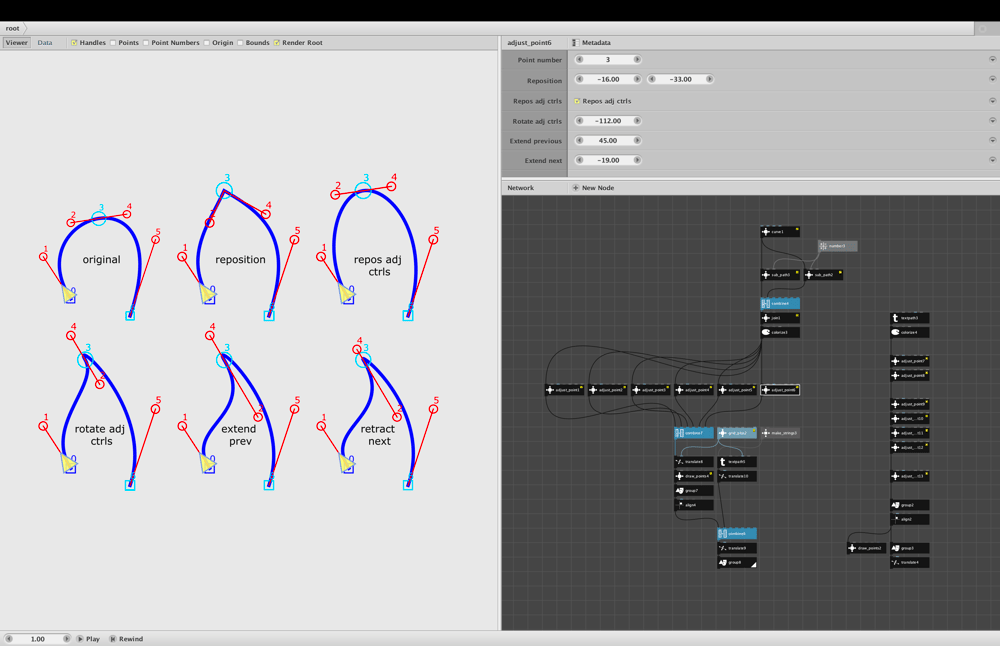
Task: Select the colorize4 node
Action: [910, 332]
